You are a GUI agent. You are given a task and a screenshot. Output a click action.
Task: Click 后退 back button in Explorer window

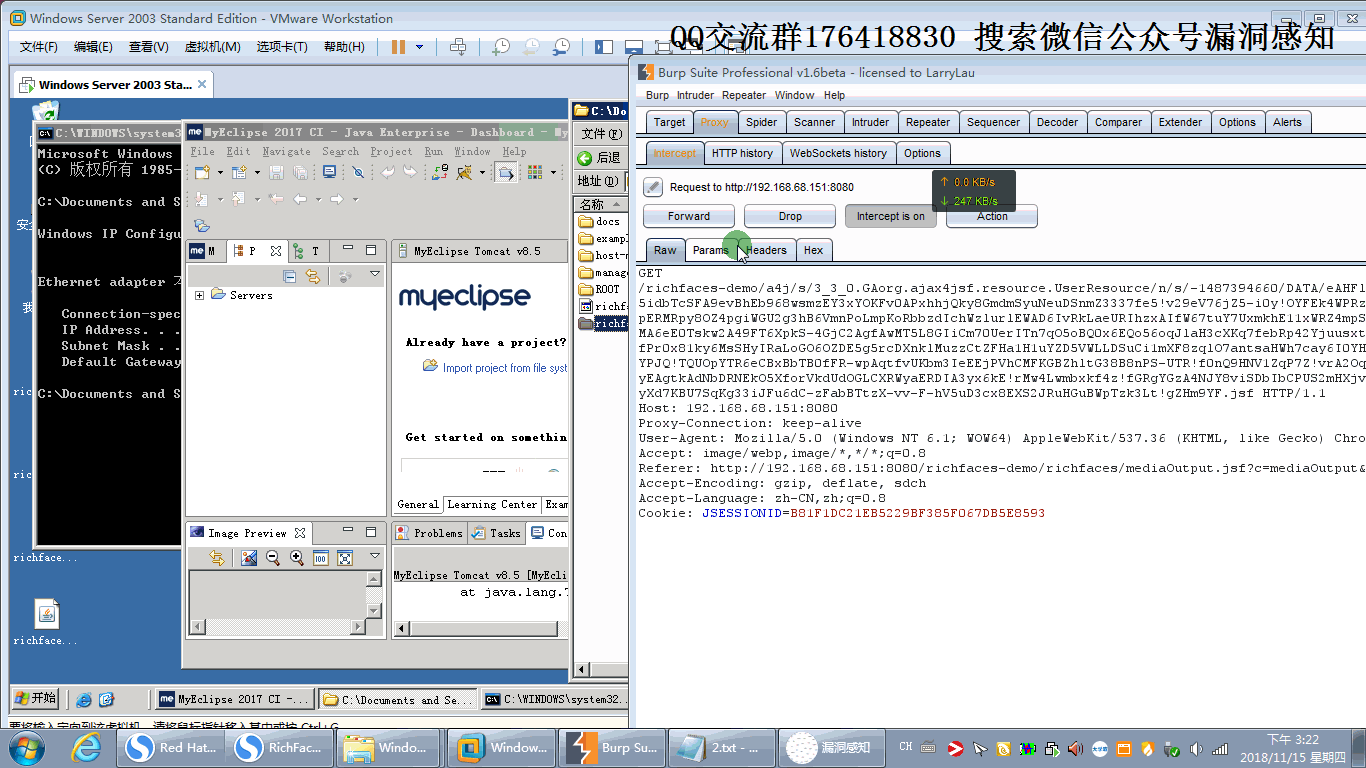600,158
